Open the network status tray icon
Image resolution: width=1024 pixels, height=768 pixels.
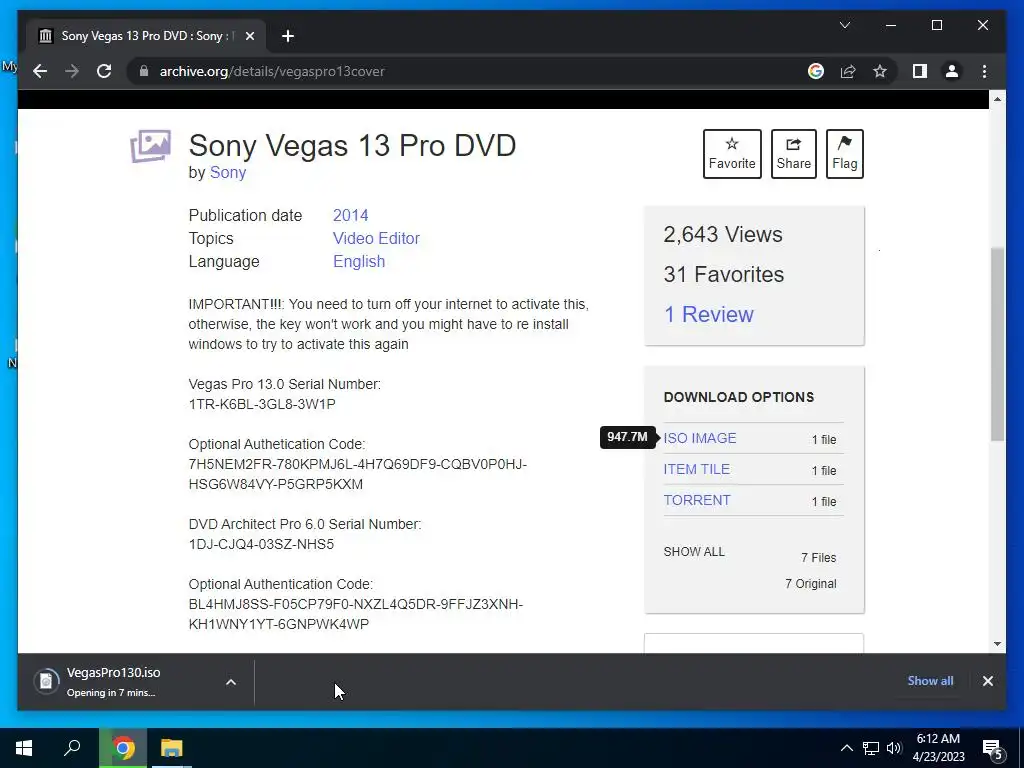tap(871, 748)
